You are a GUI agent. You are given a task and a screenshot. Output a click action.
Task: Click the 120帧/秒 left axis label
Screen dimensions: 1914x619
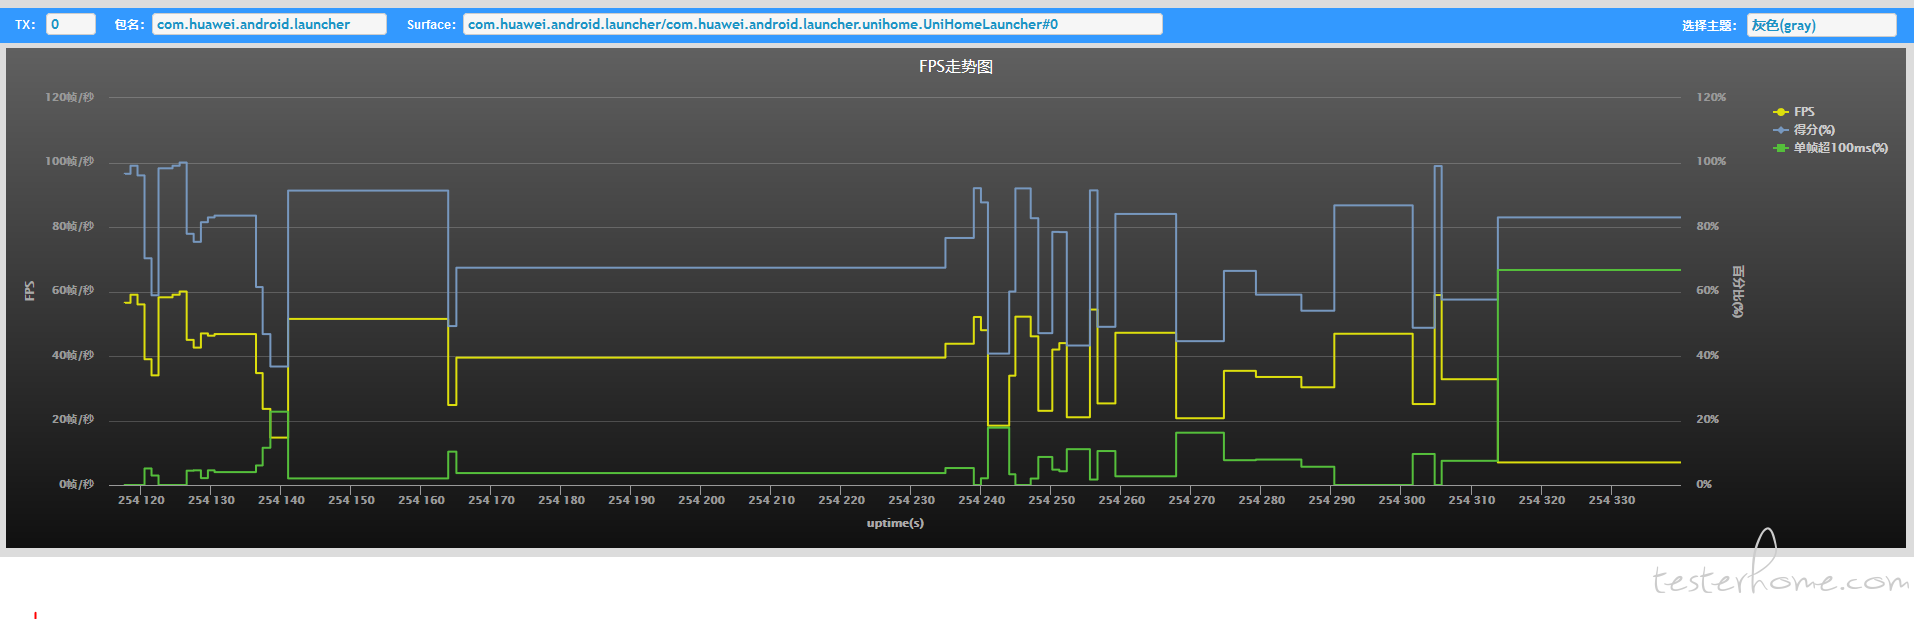pos(69,97)
